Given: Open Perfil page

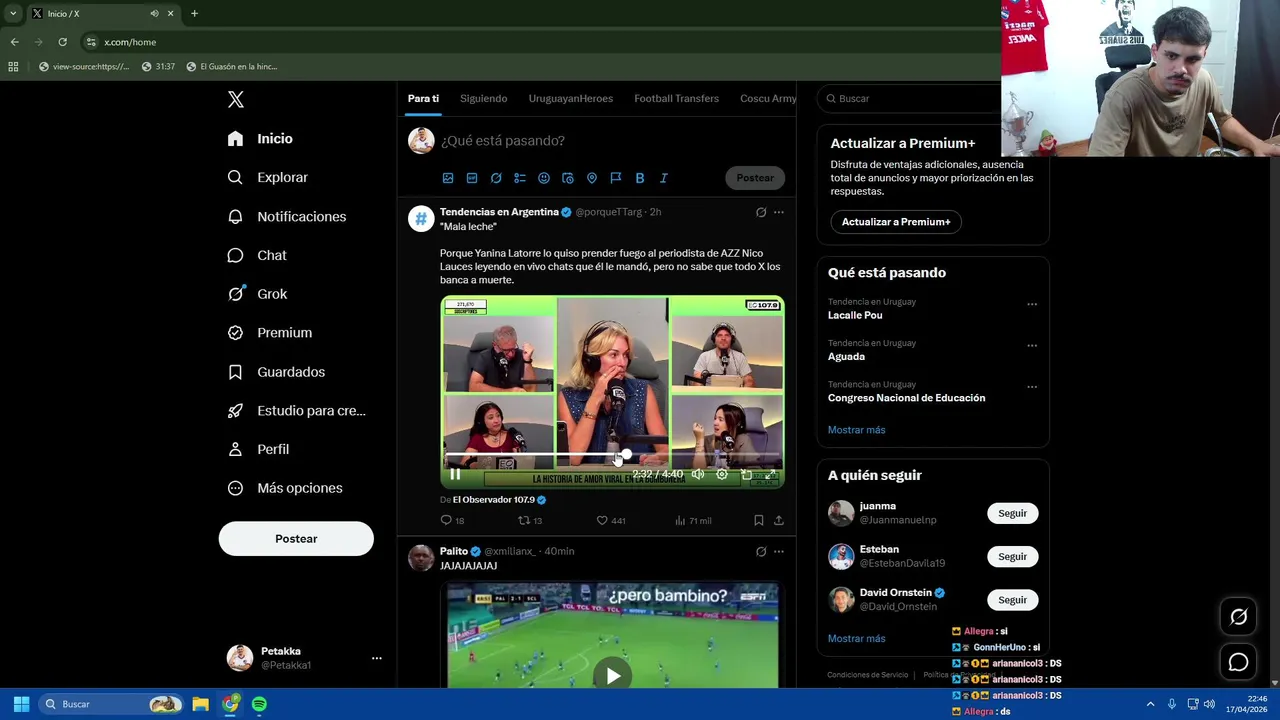Looking at the screenshot, I should pos(258,449).
